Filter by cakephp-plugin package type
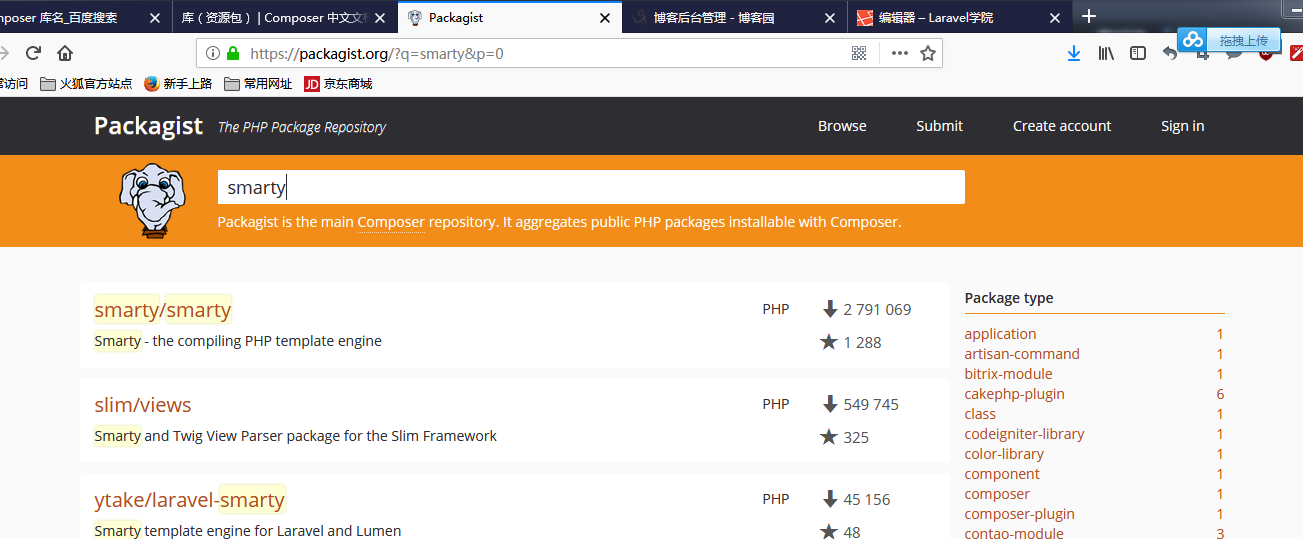Screen dimensions: 1303x539 [1014, 394]
